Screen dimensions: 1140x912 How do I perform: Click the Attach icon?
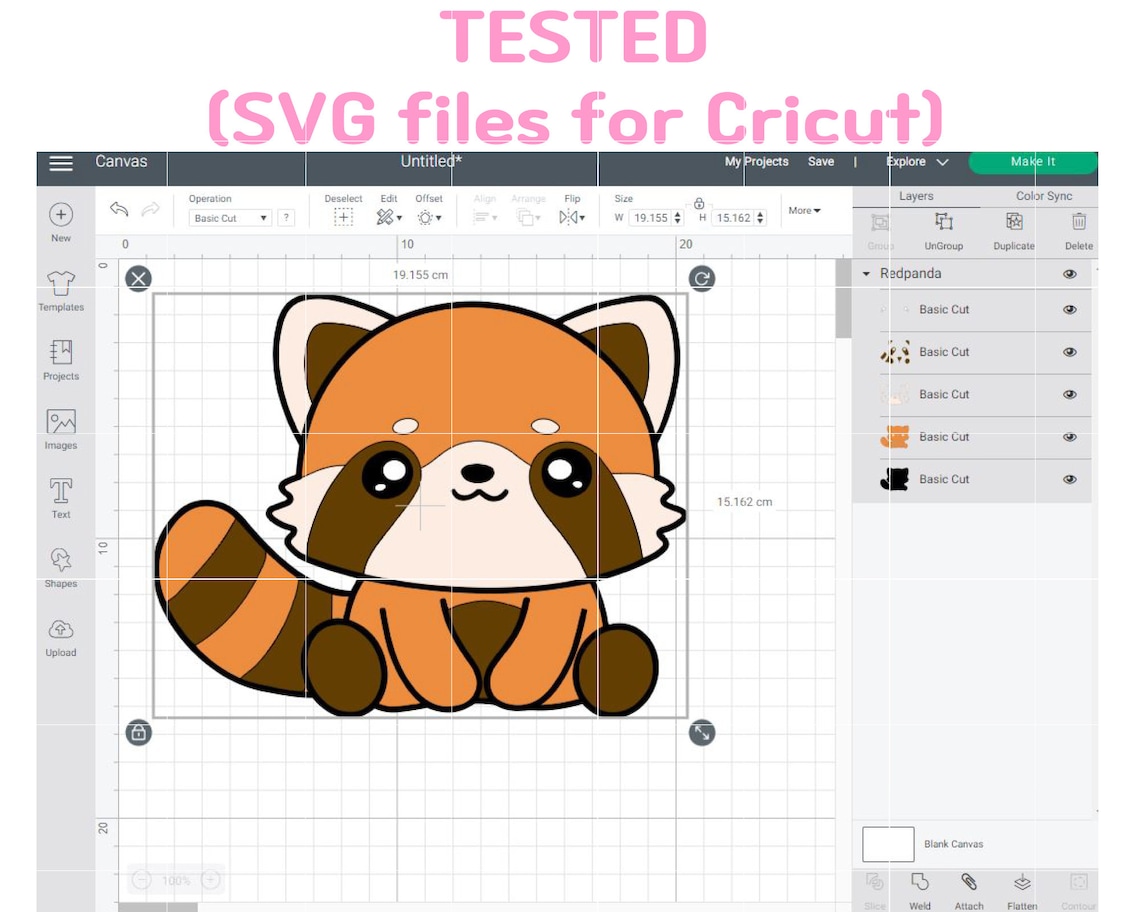(x=968, y=884)
